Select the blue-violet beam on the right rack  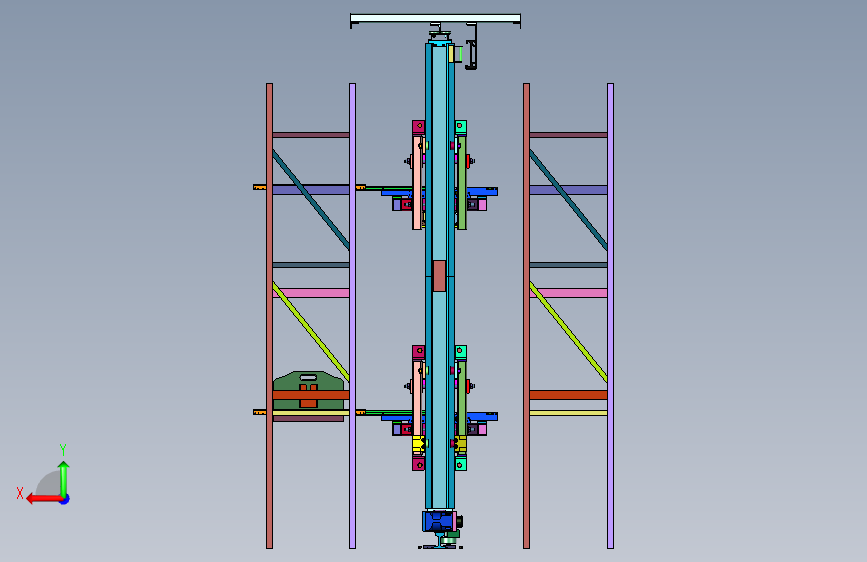568,190
